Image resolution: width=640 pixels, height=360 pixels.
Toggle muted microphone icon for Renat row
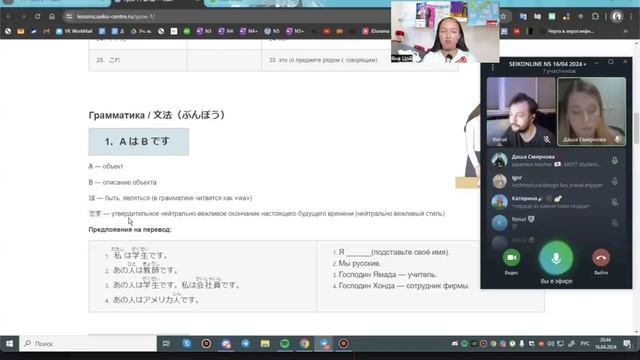[614, 223]
